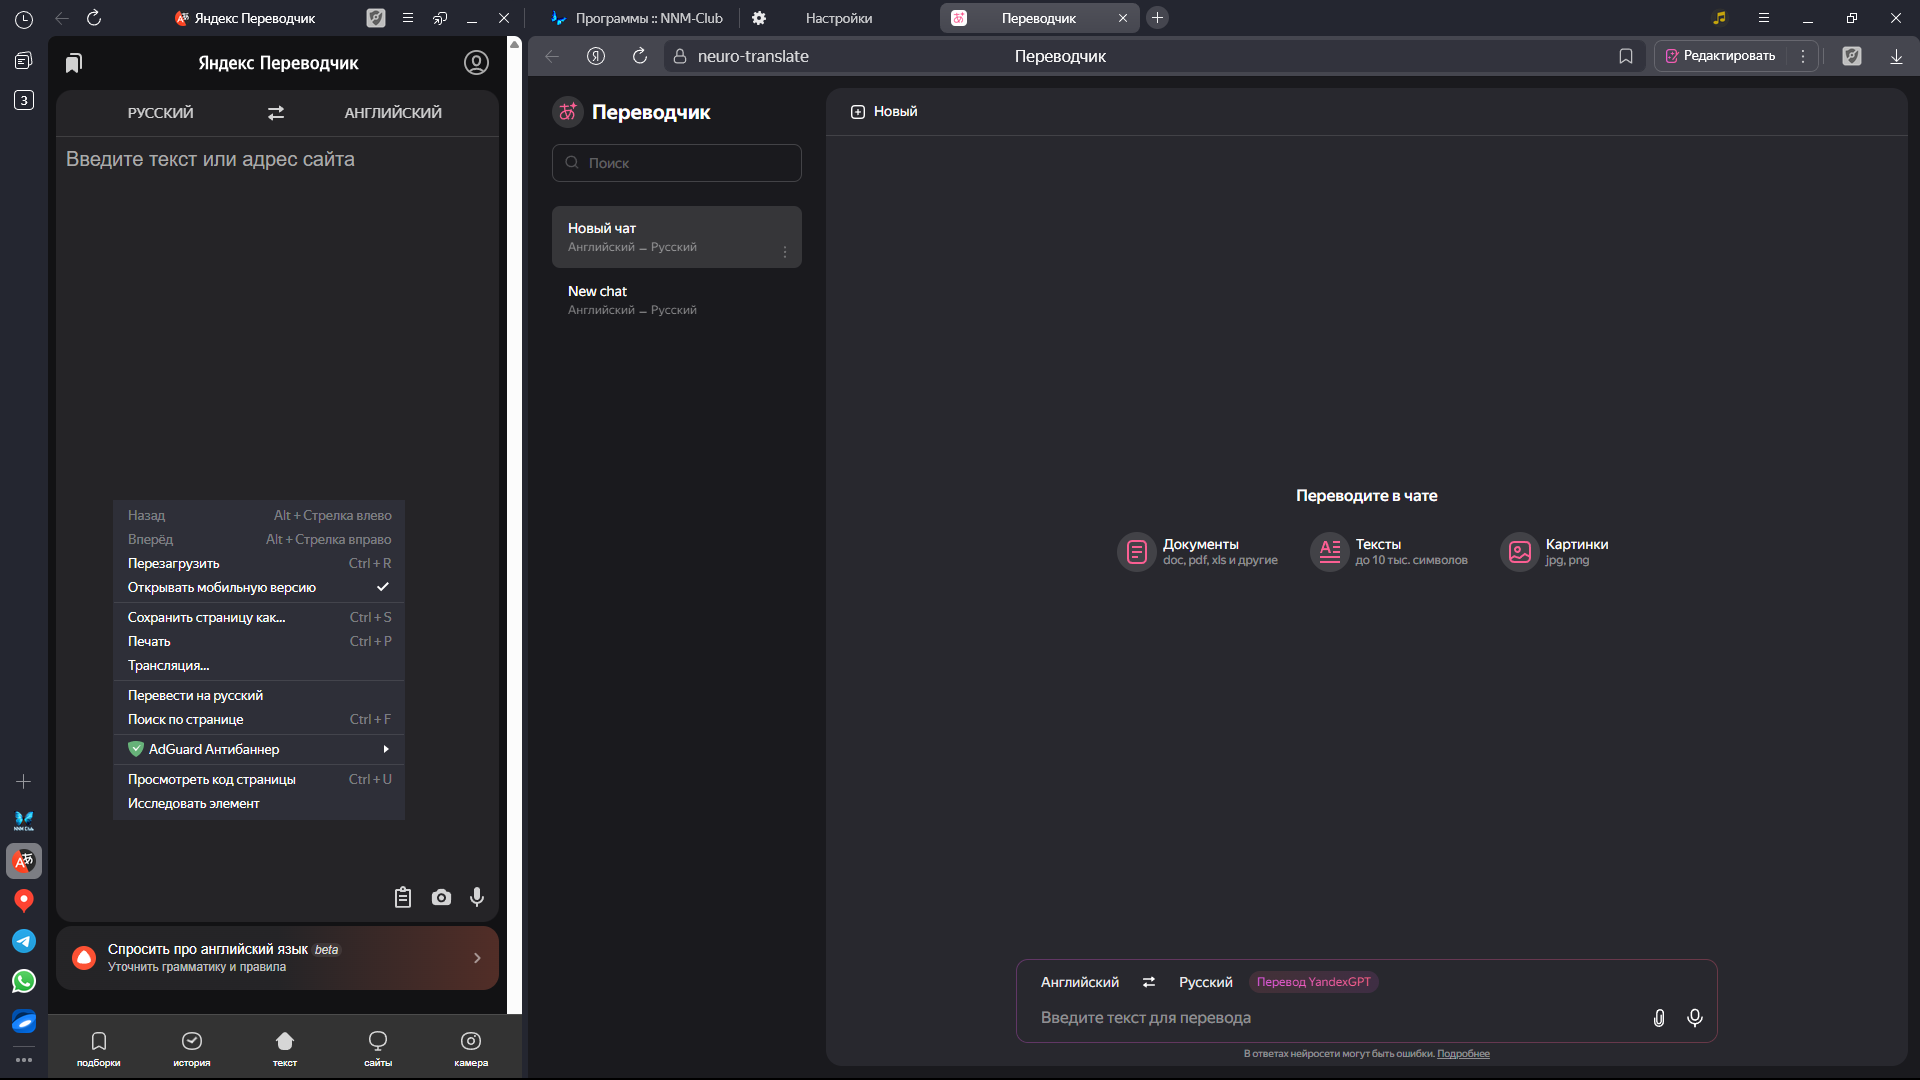Select the 'сайты' bottom tab
The height and width of the screenshot is (1080, 1920).
tap(378, 1048)
